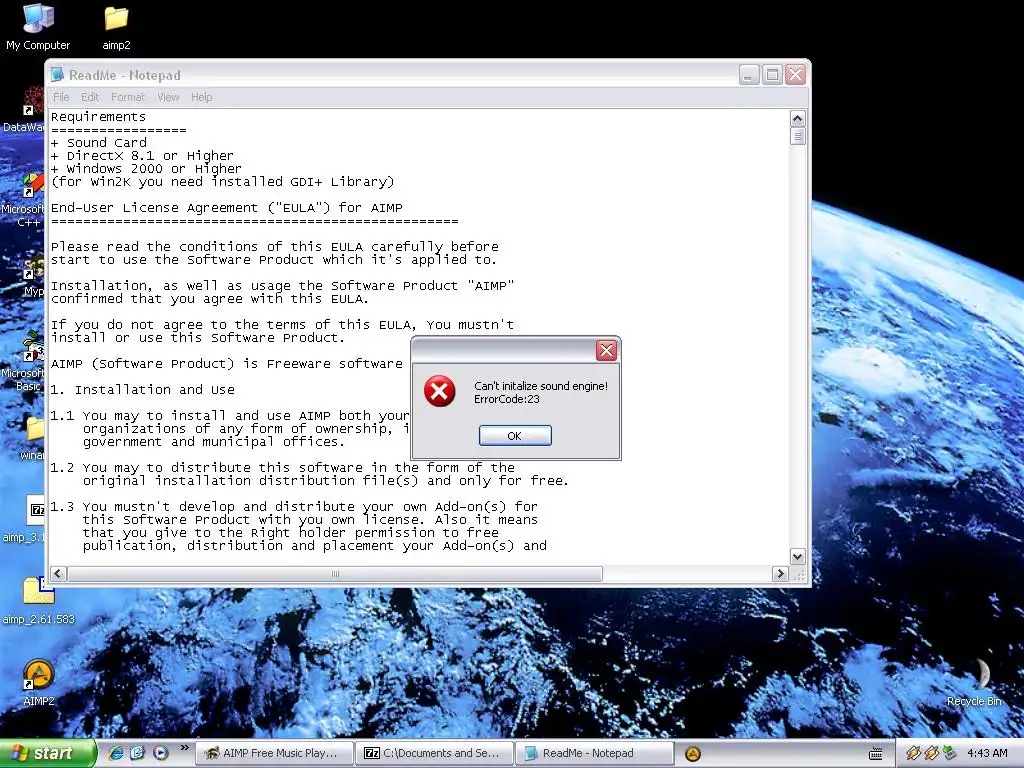Viewport: 1024px width, 768px height.
Task: Minimize the ReadMe Notepad window
Action: click(x=749, y=75)
